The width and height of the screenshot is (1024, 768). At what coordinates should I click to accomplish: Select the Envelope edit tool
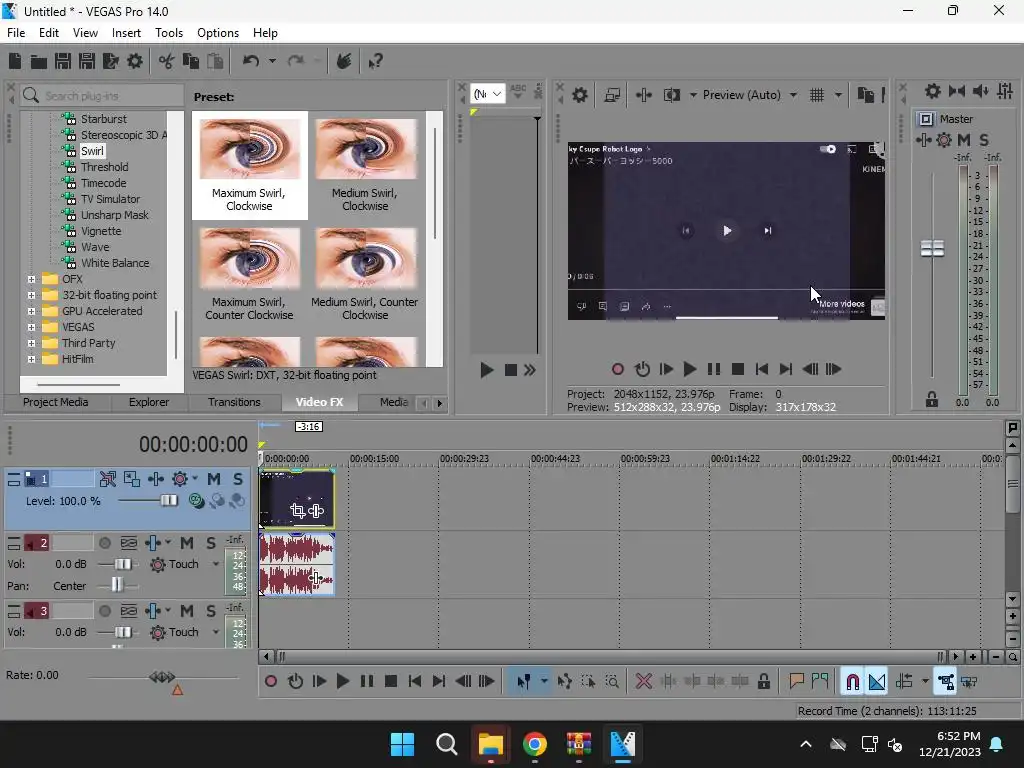[x=564, y=682]
